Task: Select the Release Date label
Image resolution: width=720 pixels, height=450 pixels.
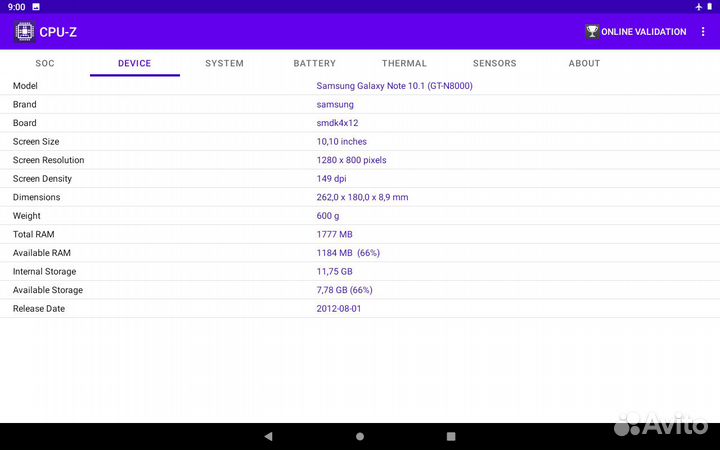Action: [39, 309]
